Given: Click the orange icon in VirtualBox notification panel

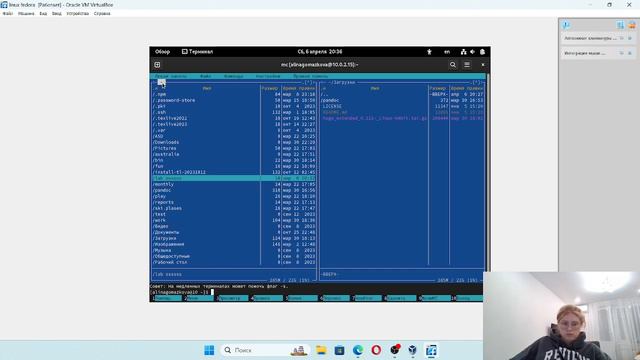Looking at the screenshot, I should pos(632,25).
